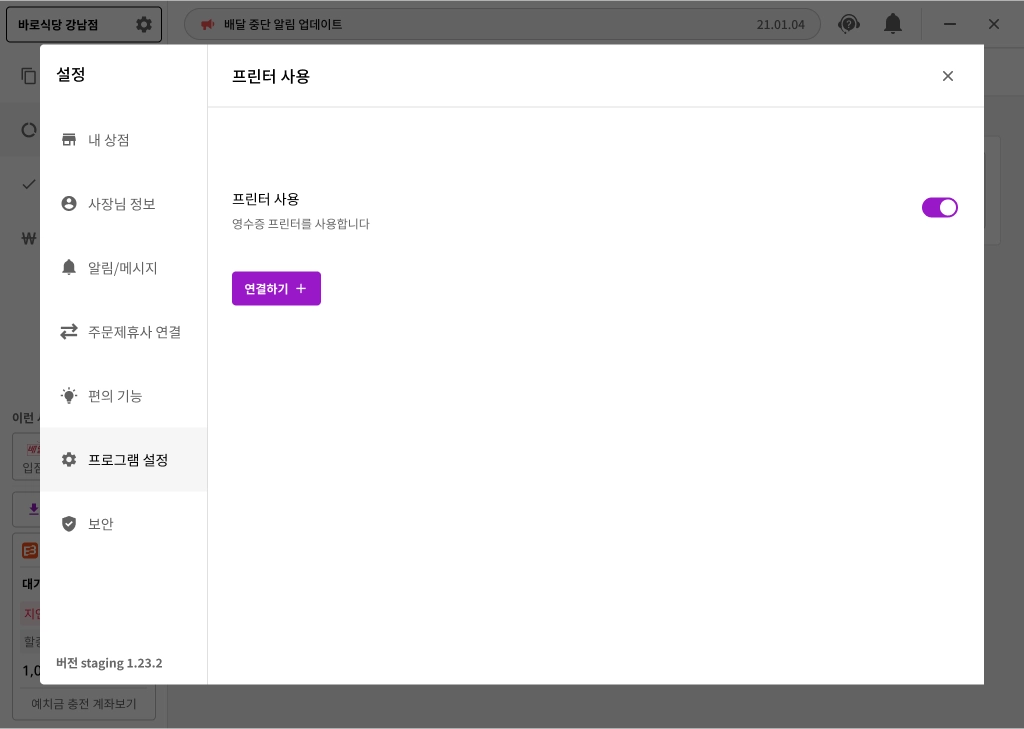Open 사장님 정보 settings menu

coord(123,204)
